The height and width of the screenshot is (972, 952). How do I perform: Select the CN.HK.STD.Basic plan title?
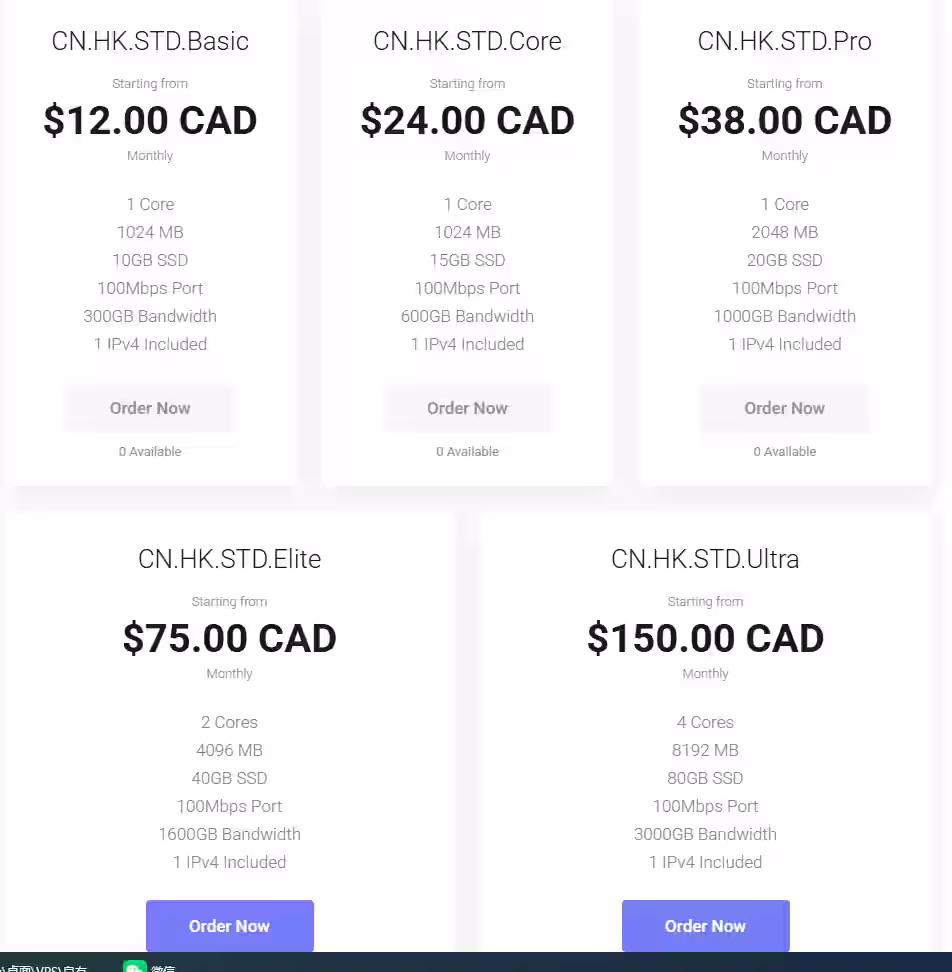pos(150,41)
